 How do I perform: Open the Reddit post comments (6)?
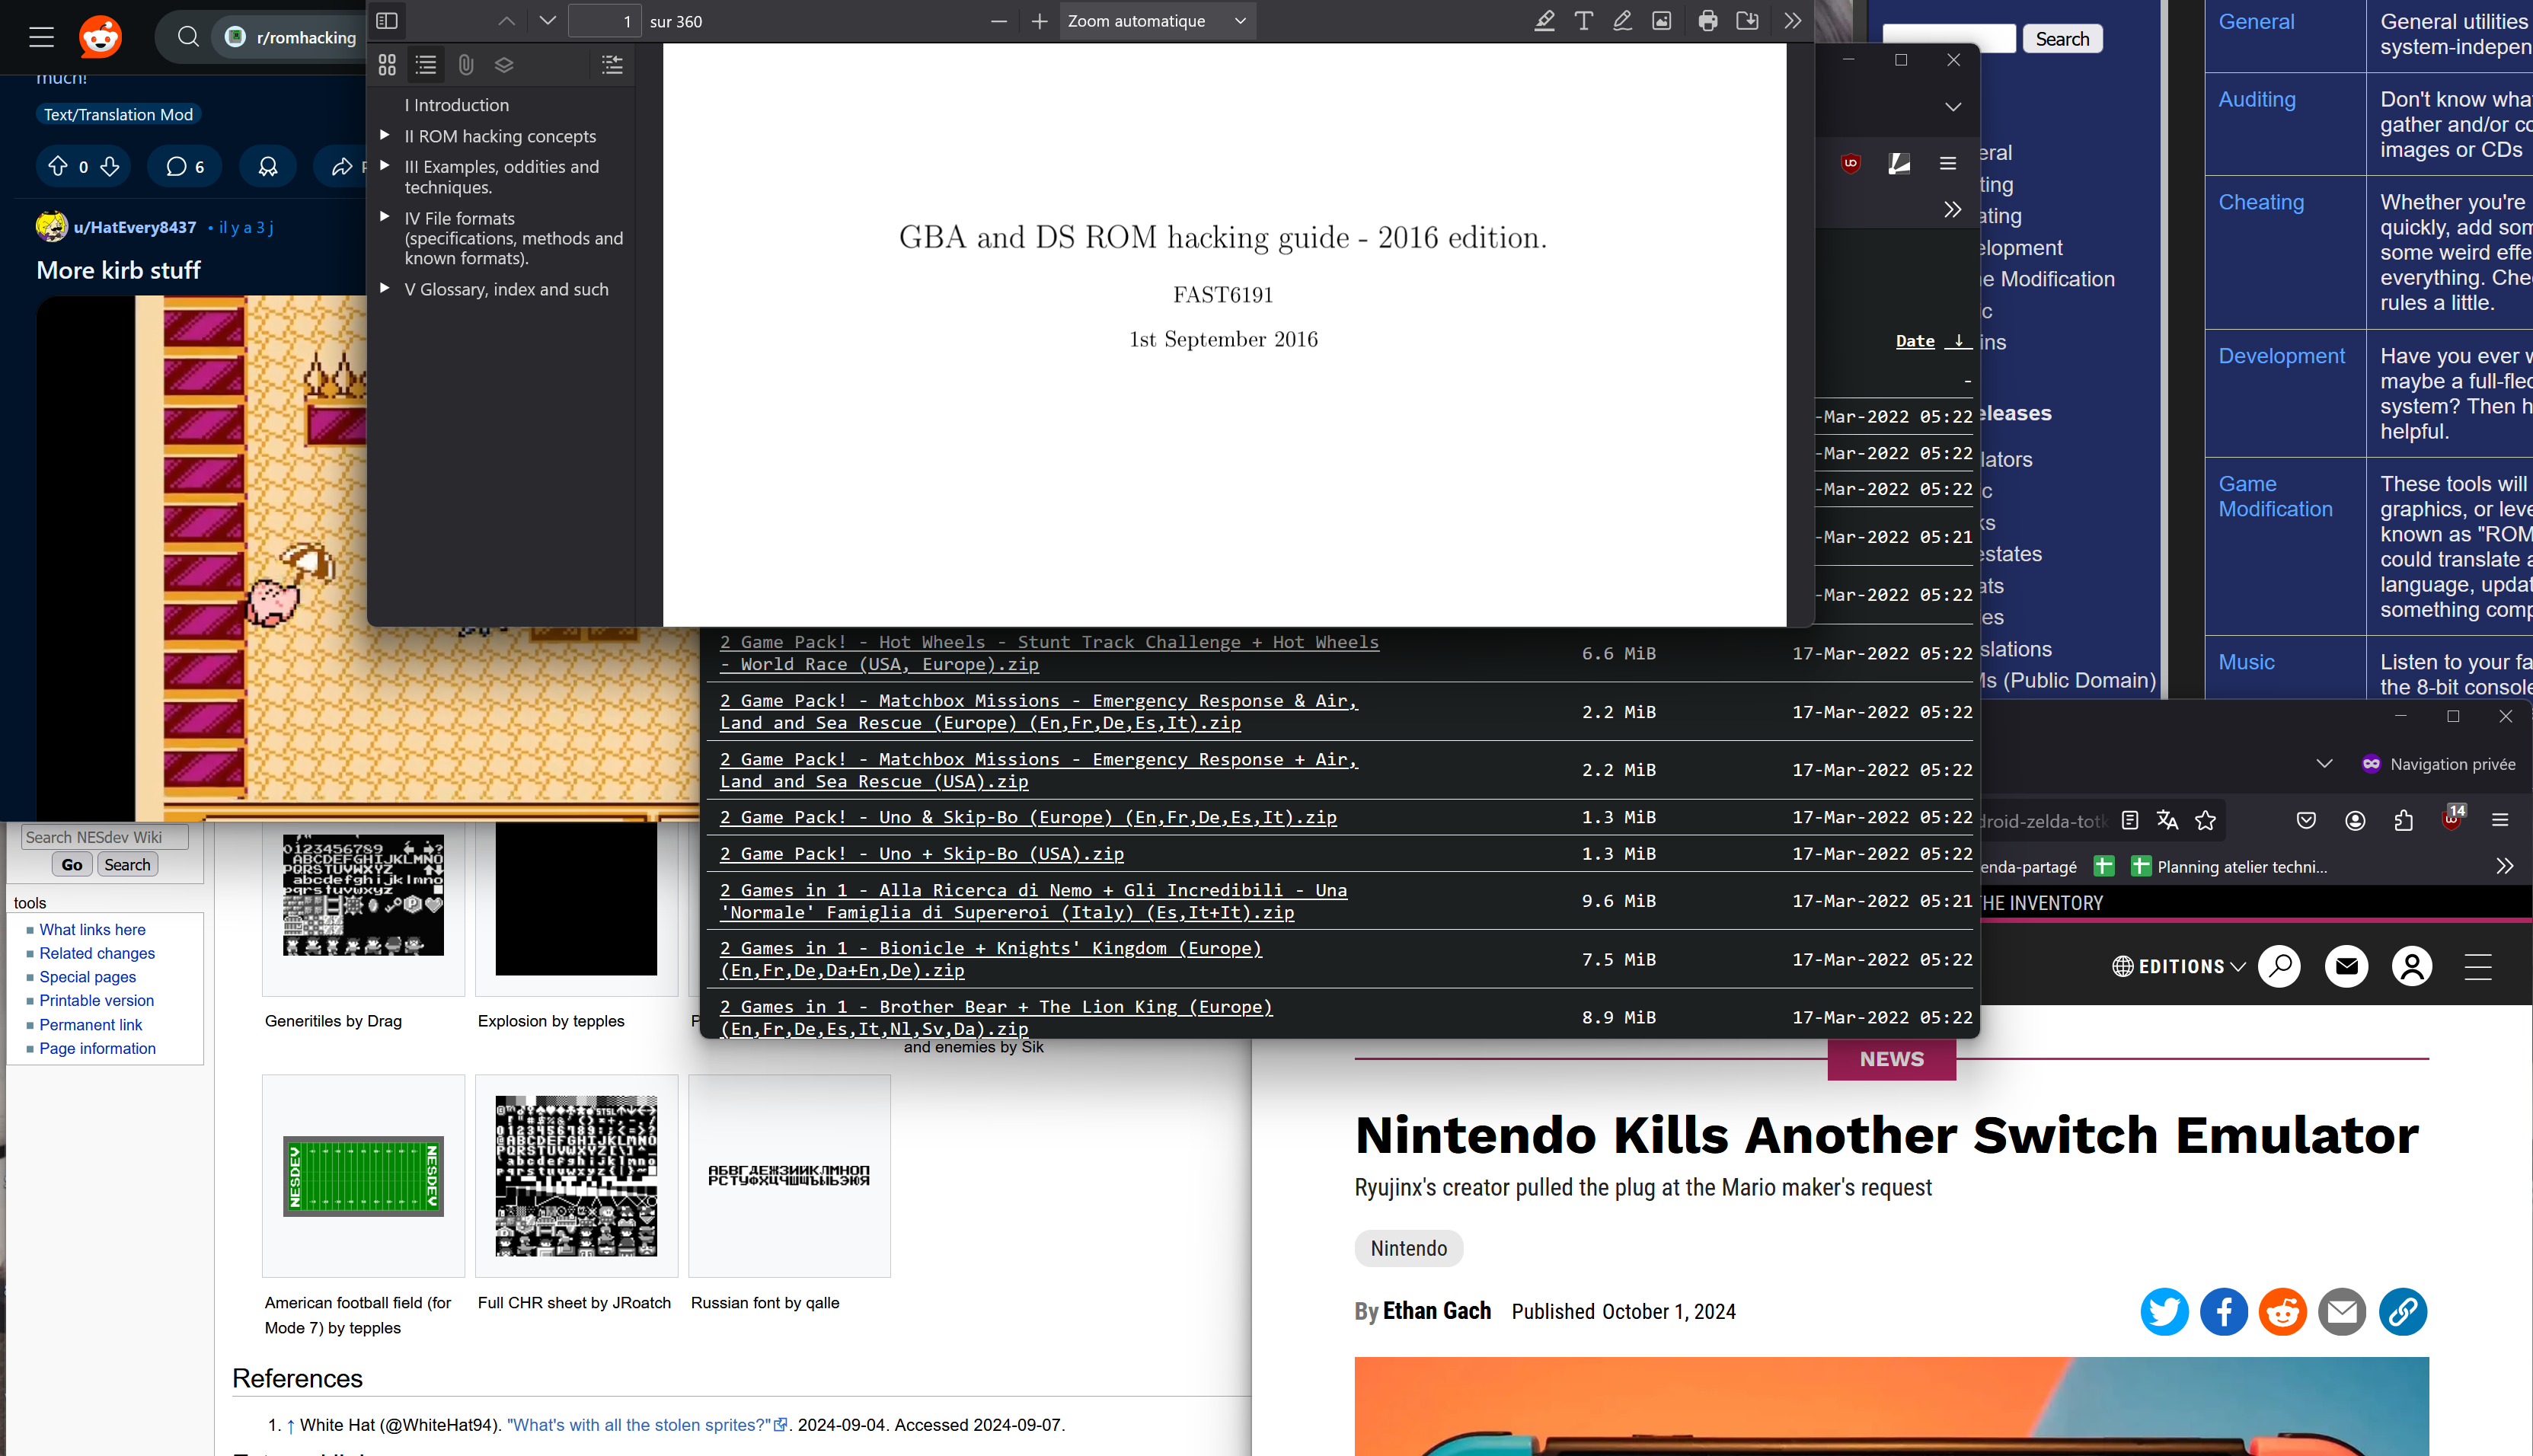[x=184, y=166]
